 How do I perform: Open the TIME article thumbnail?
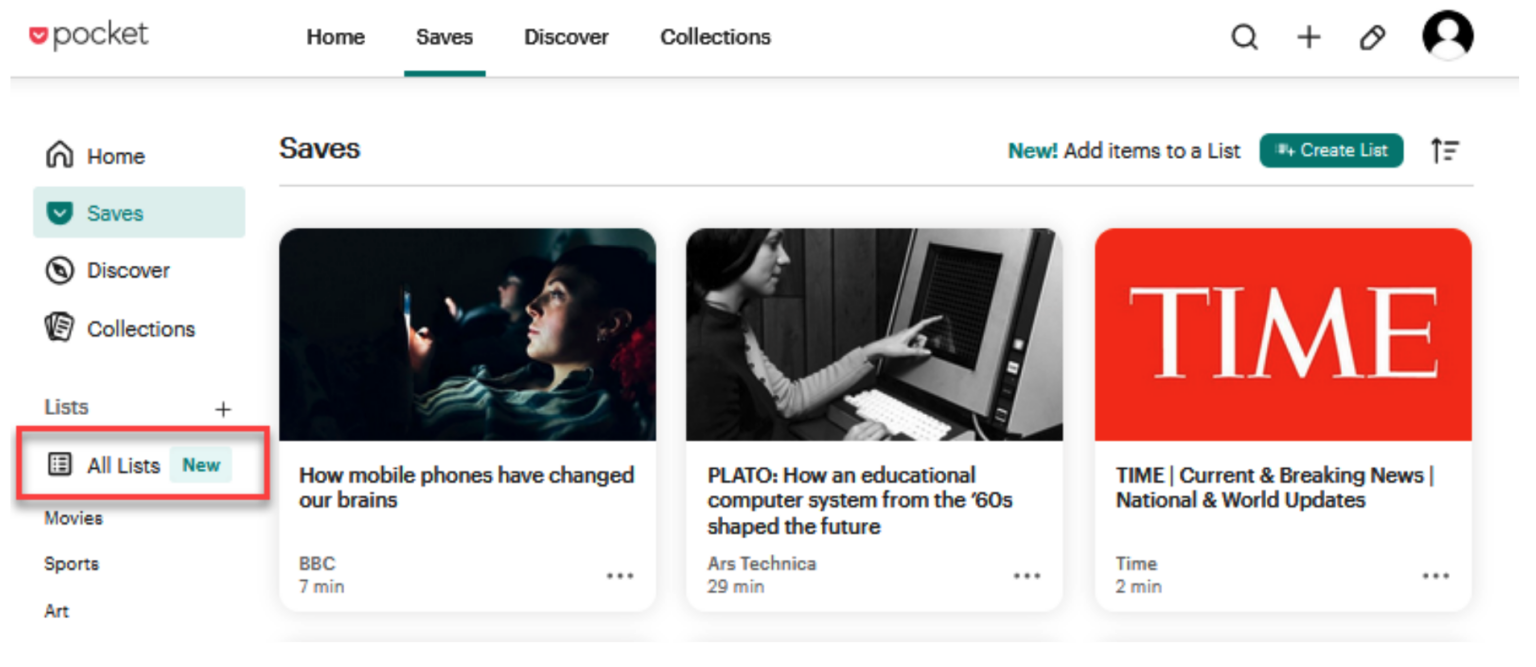(1283, 334)
